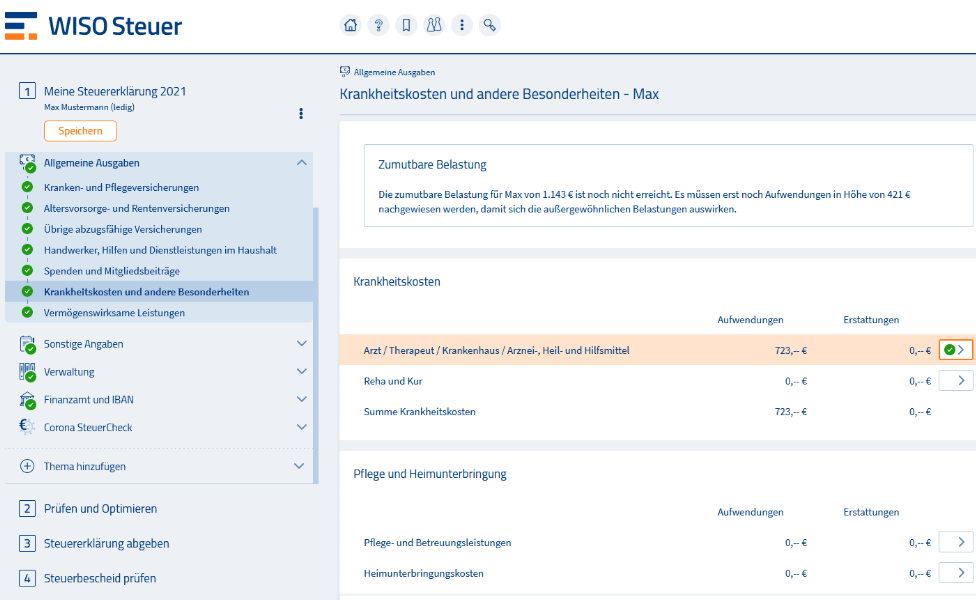Screen dimensions: 976x600
Task: Expand the Finanzamt und IBAN section
Action: 301,400
